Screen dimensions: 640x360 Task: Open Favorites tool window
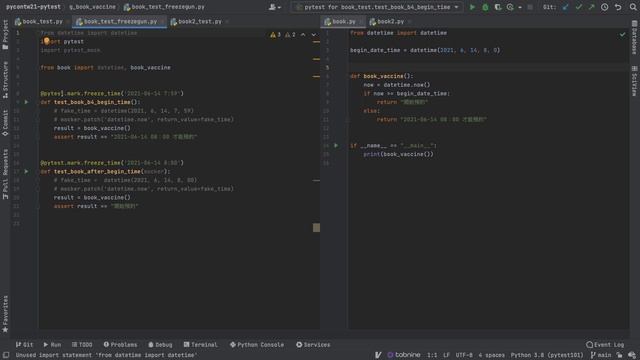(x=5, y=314)
